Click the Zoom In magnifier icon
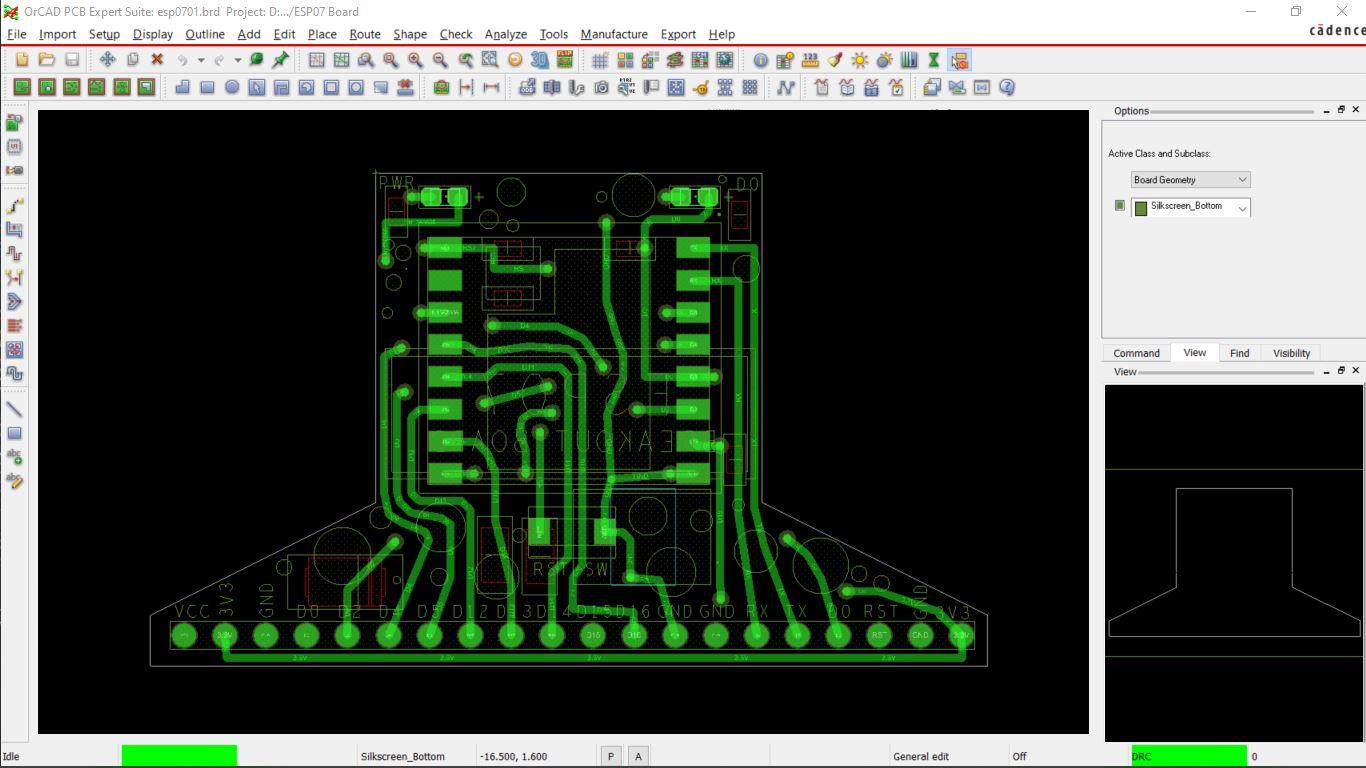The height and width of the screenshot is (768, 1366). coord(415,60)
